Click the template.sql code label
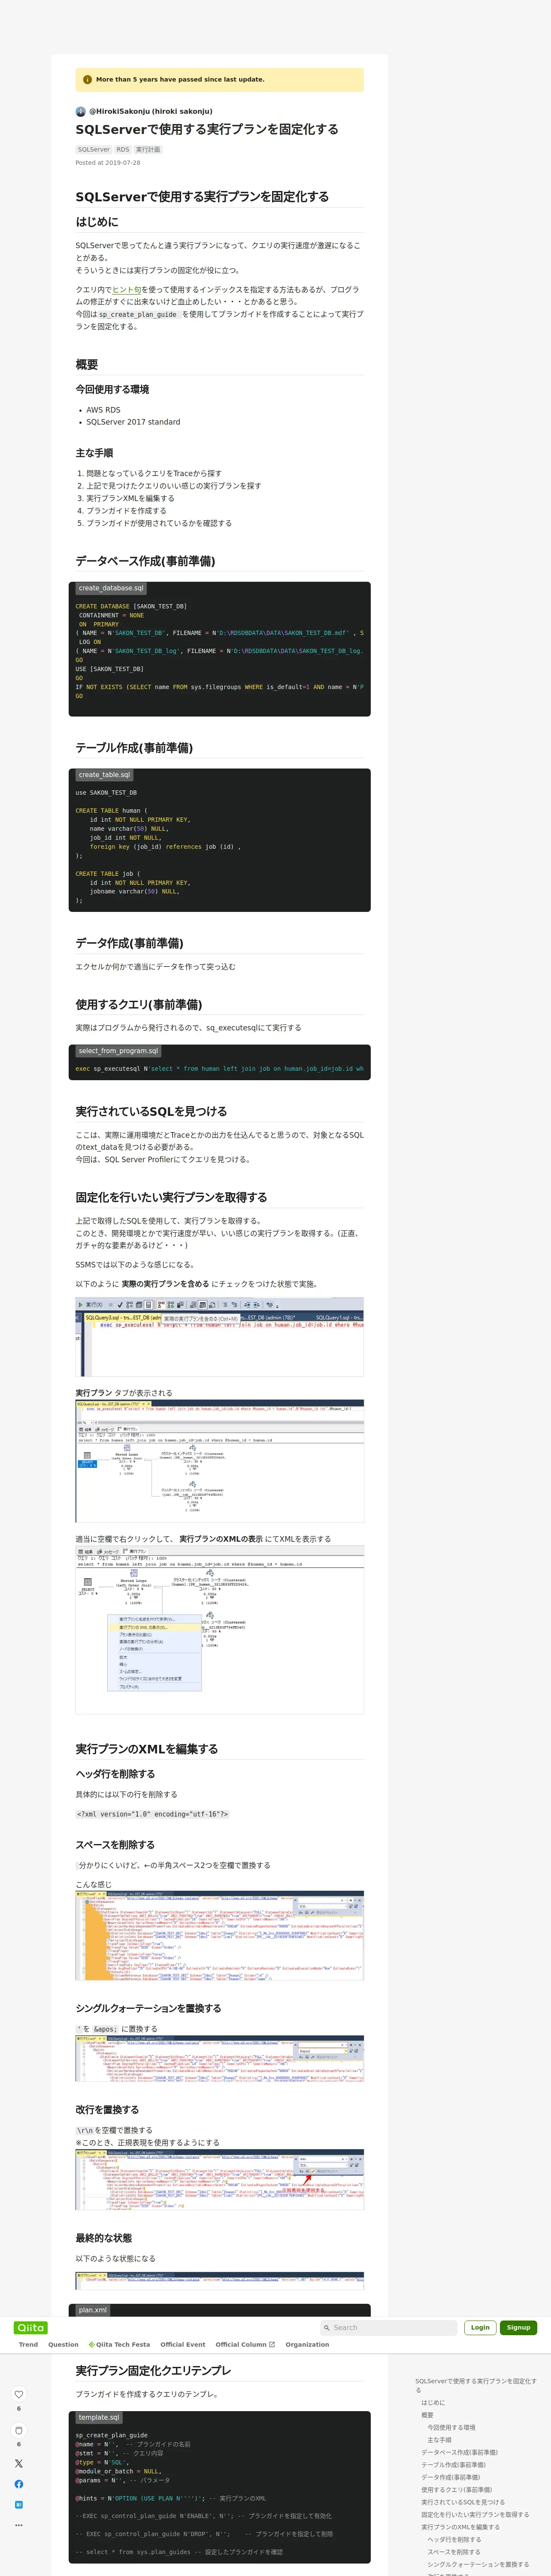The height and width of the screenshot is (2576, 551). pos(99,2417)
